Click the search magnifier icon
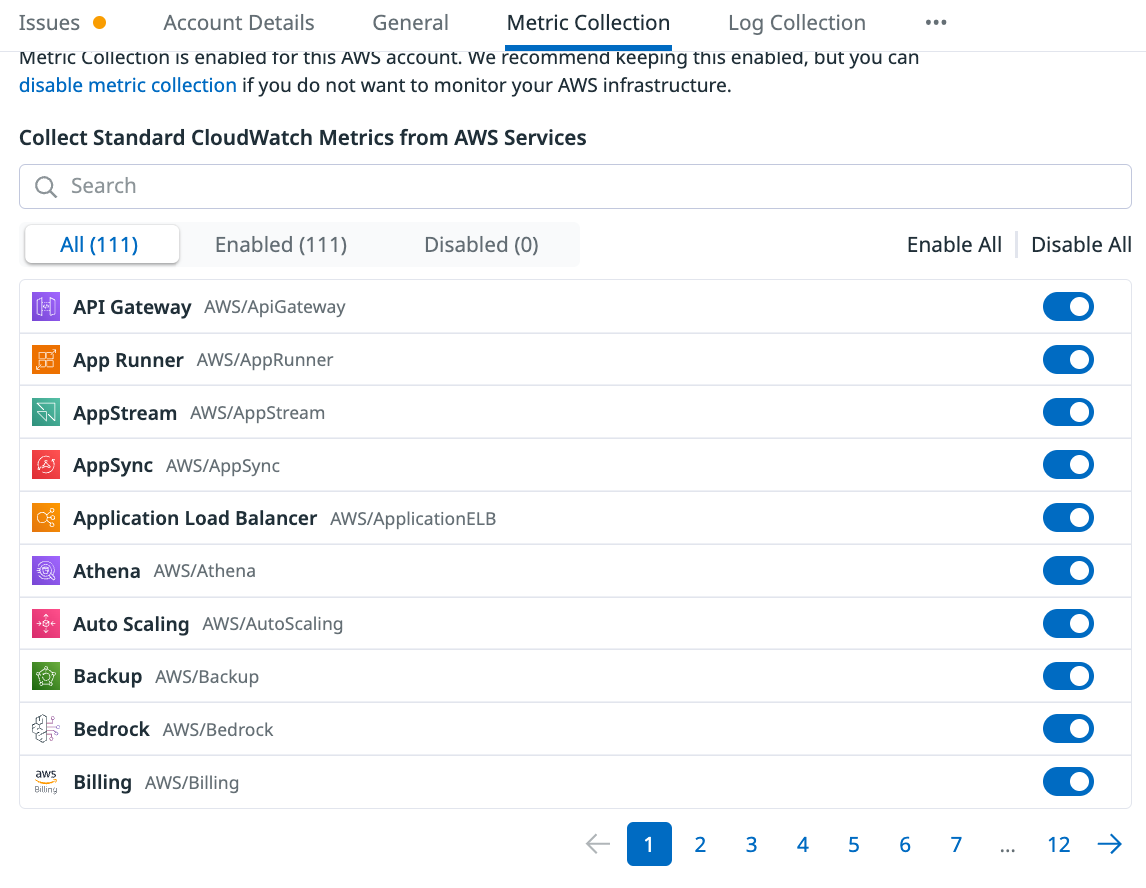Viewport: 1146px width, 888px height. point(46,186)
